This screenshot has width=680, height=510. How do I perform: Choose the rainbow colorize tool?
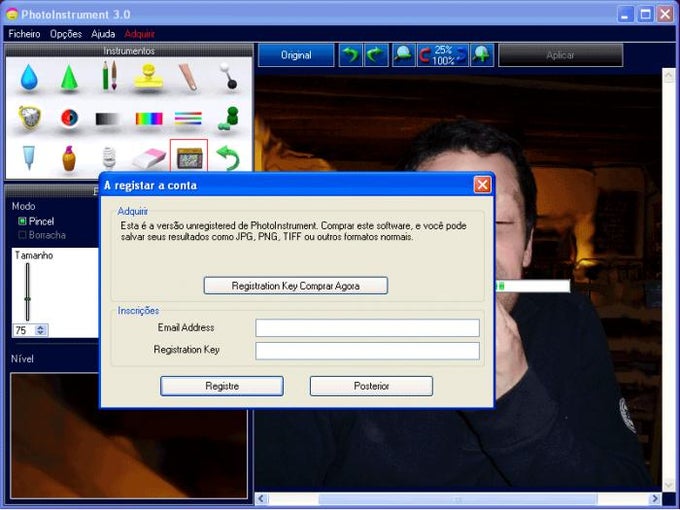pos(149,118)
